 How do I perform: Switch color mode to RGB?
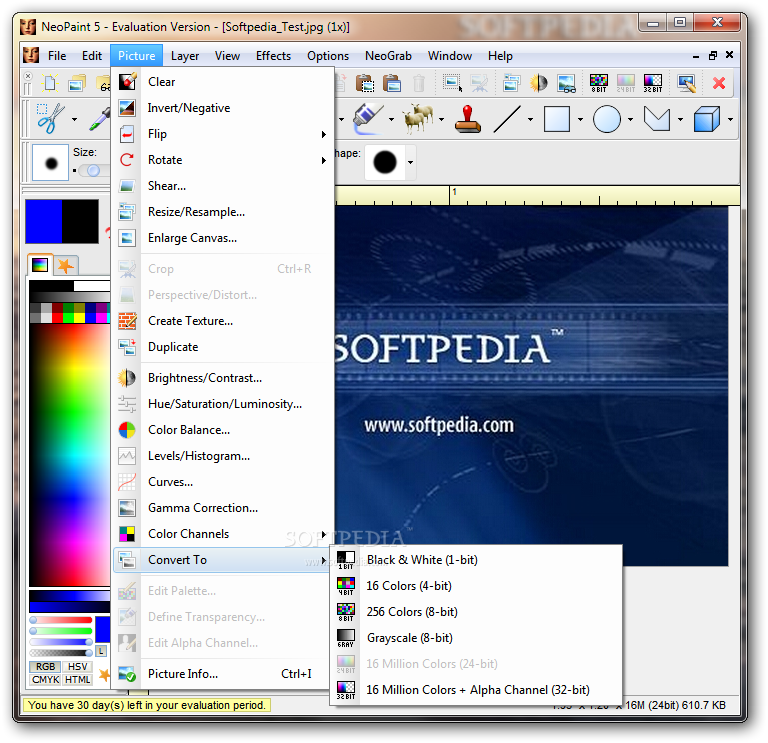click(x=46, y=667)
